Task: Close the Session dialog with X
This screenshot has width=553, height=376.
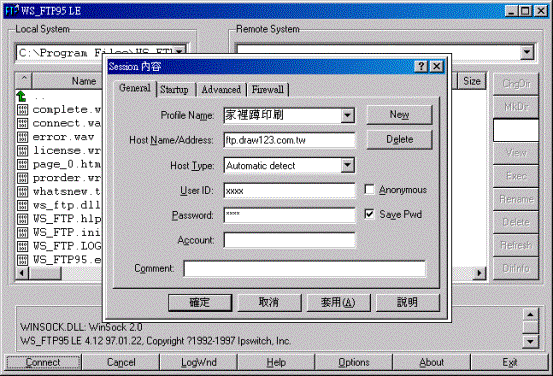Action: 437,66
